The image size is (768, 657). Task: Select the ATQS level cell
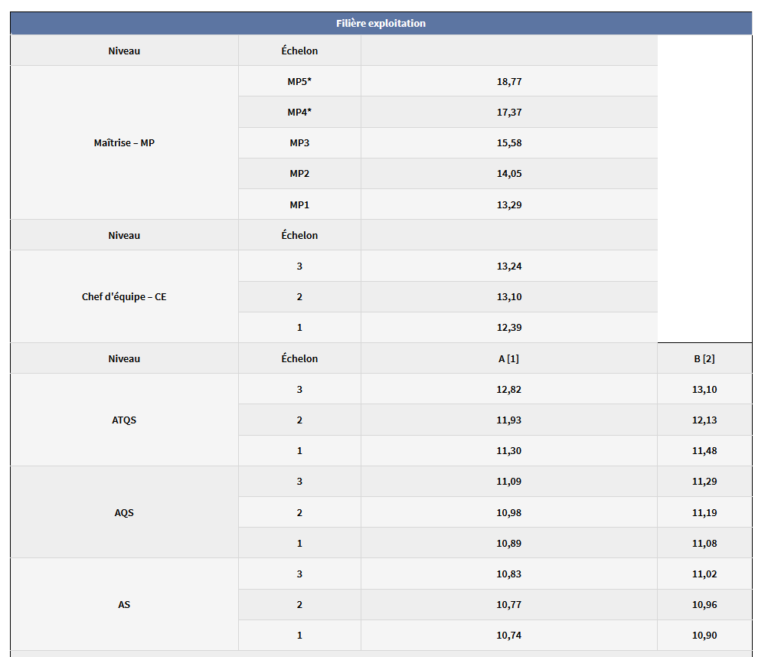[x=124, y=420]
